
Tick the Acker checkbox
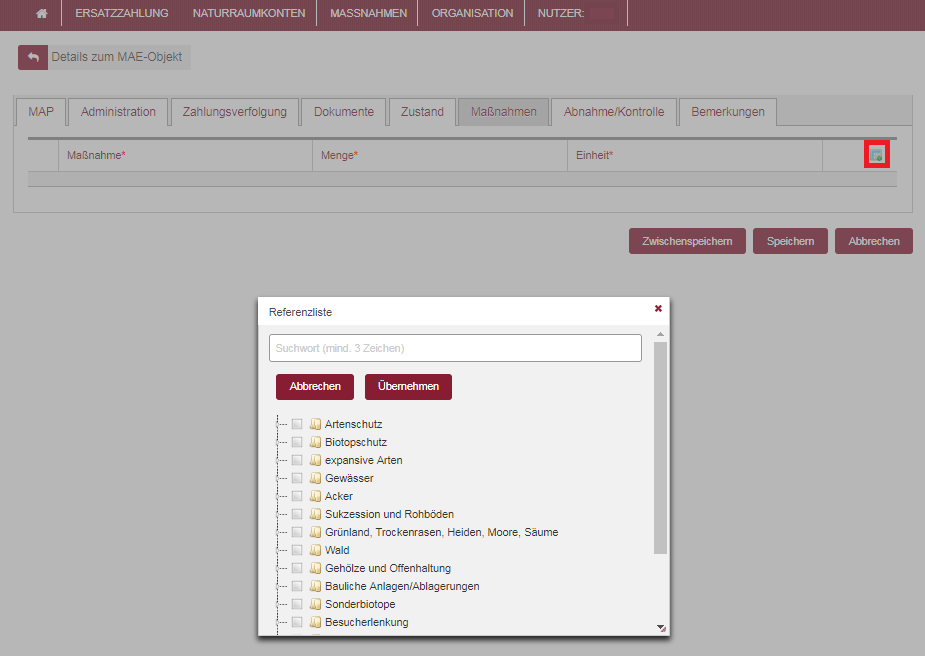click(x=297, y=496)
